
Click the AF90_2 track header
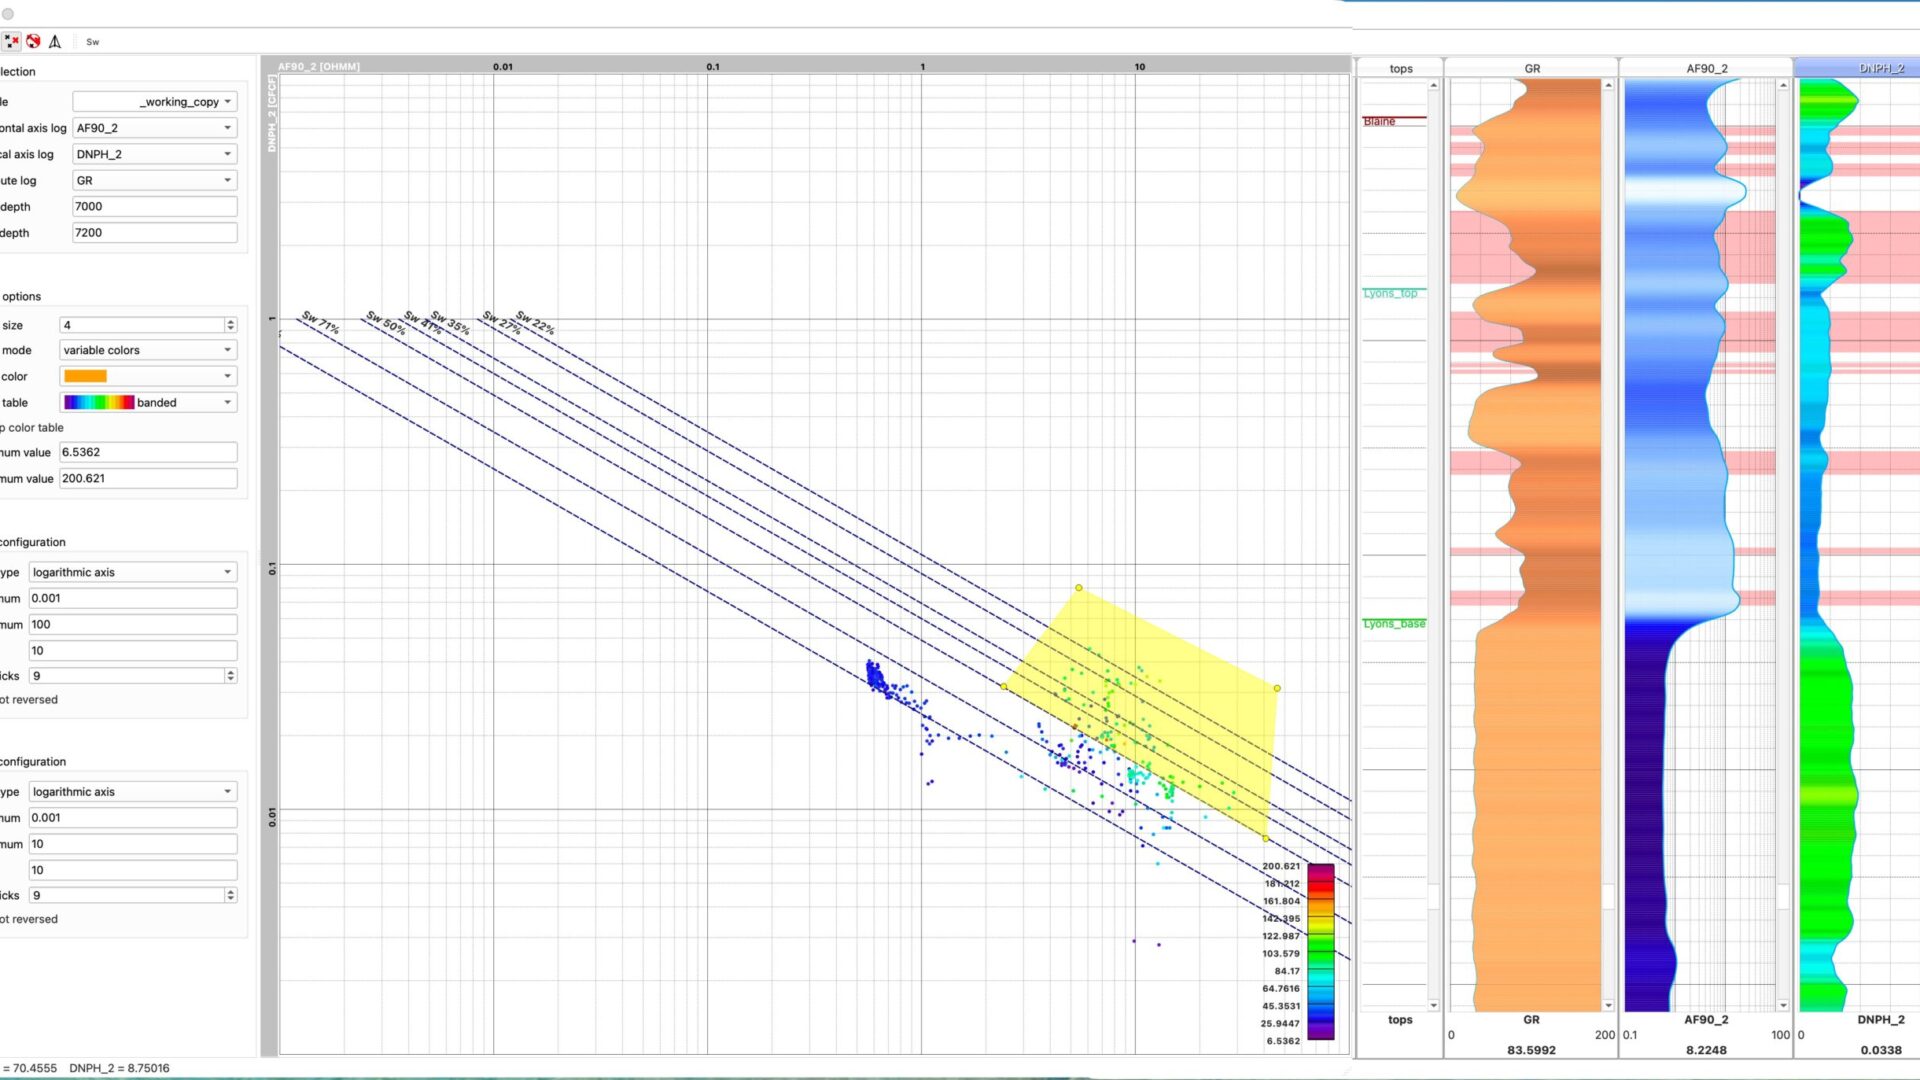[1706, 68]
